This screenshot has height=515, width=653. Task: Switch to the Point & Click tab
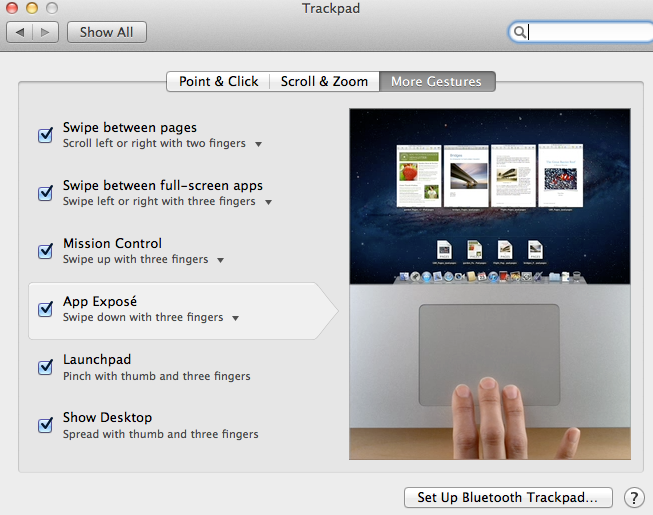point(218,81)
